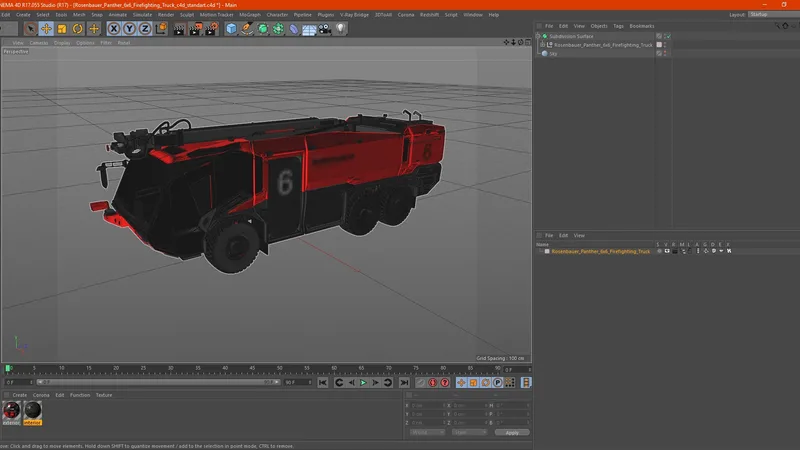Image resolution: width=800 pixels, height=450 pixels.
Task: Toggle the Rosenbauer layer View visibility
Action: (667, 251)
